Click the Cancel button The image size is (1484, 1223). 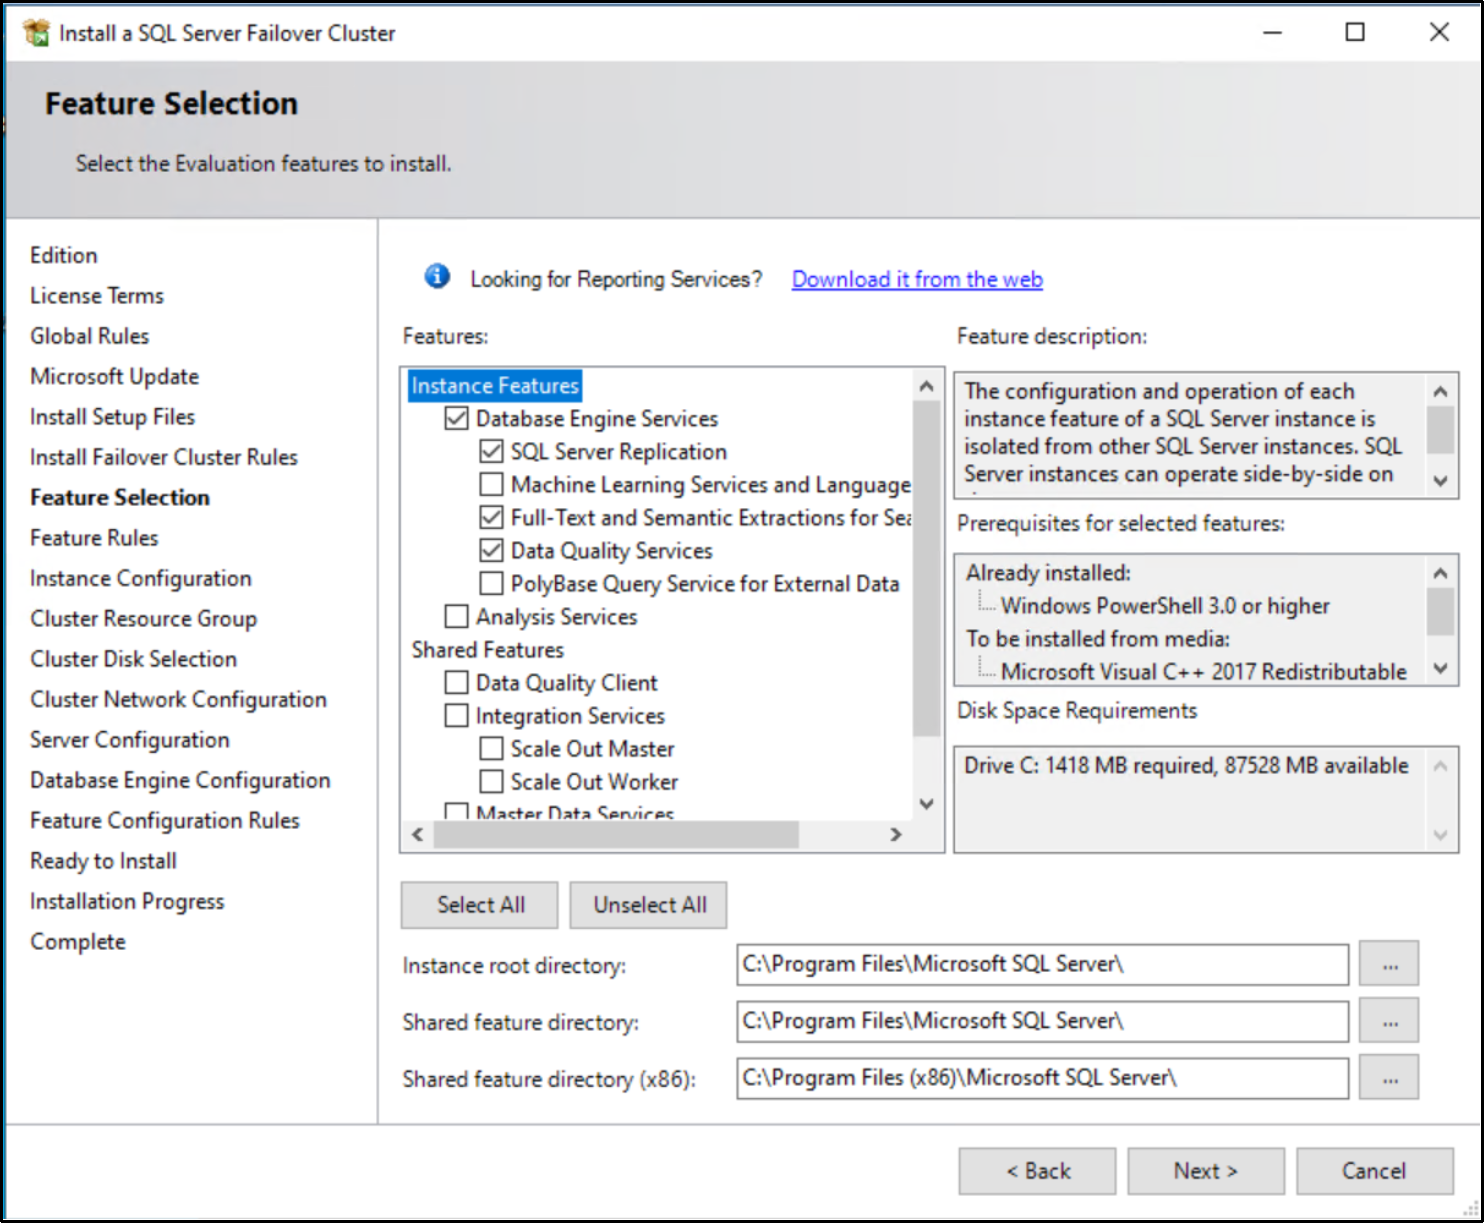point(1375,1171)
